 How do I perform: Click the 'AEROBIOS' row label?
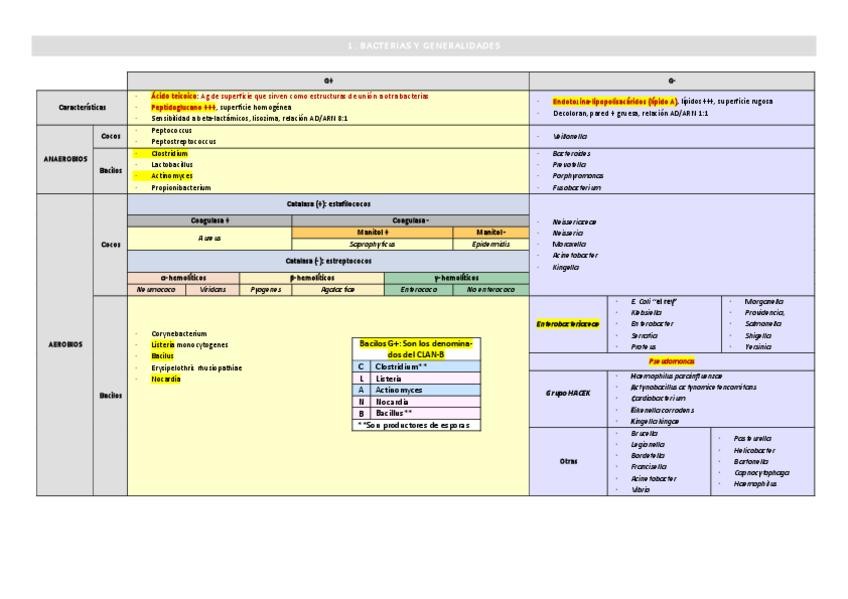click(x=62, y=343)
